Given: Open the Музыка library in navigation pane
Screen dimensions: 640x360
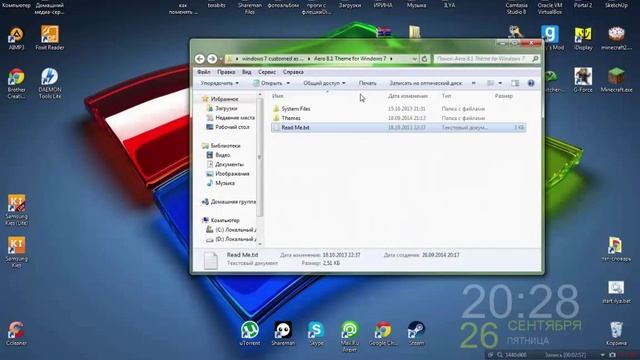Looking at the screenshot, I should (225, 183).
